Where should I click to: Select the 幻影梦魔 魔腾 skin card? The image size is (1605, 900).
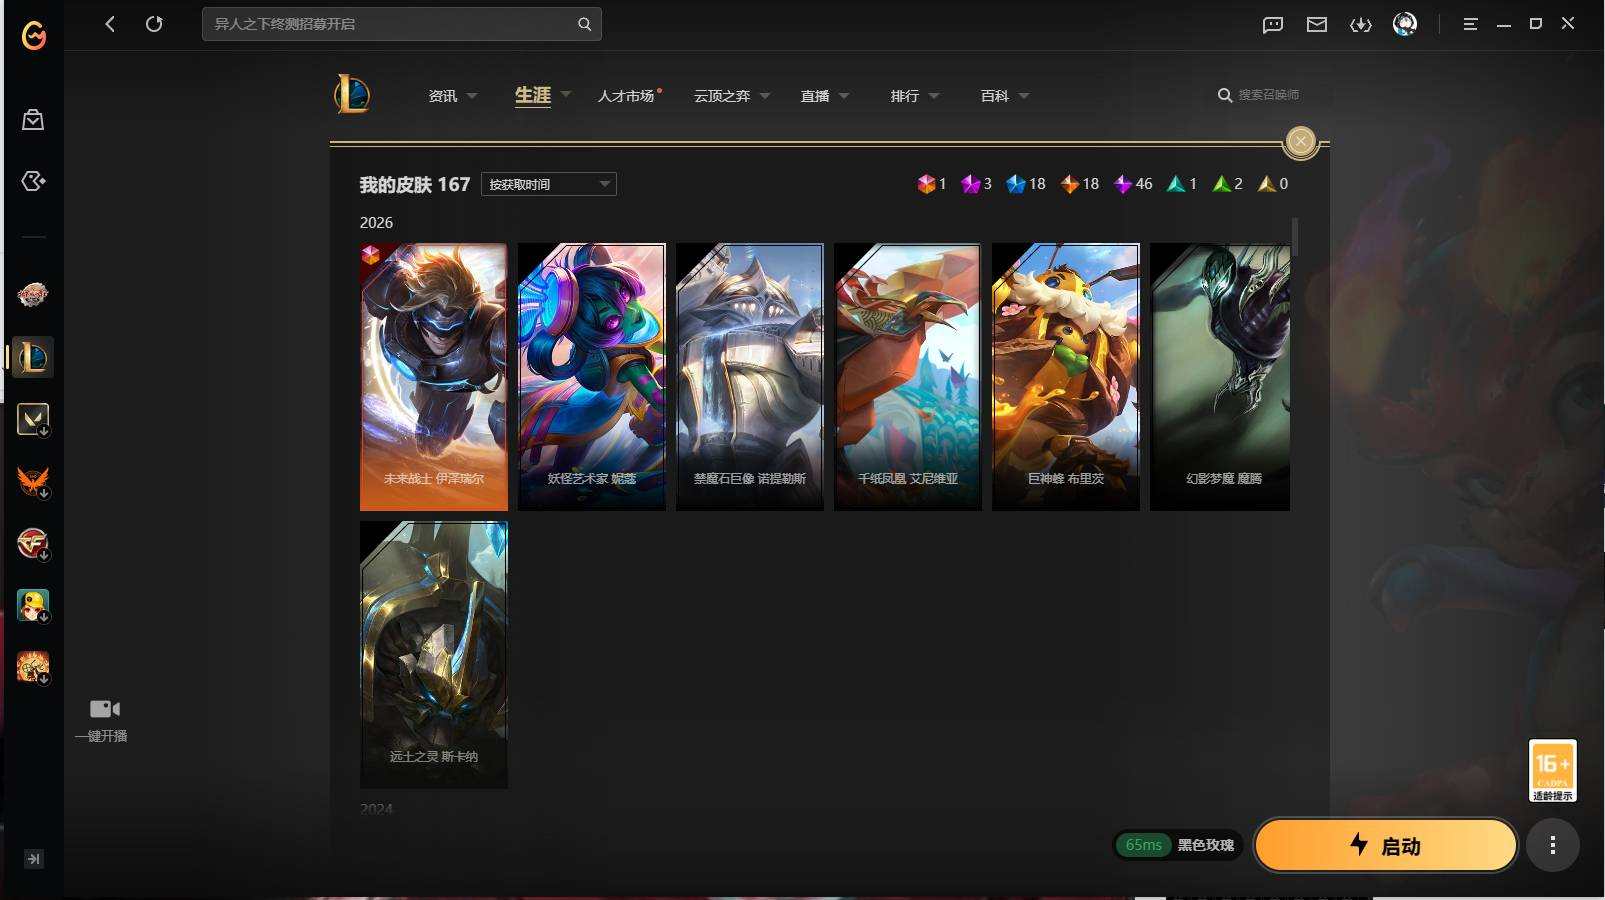tap(1220, 377)
